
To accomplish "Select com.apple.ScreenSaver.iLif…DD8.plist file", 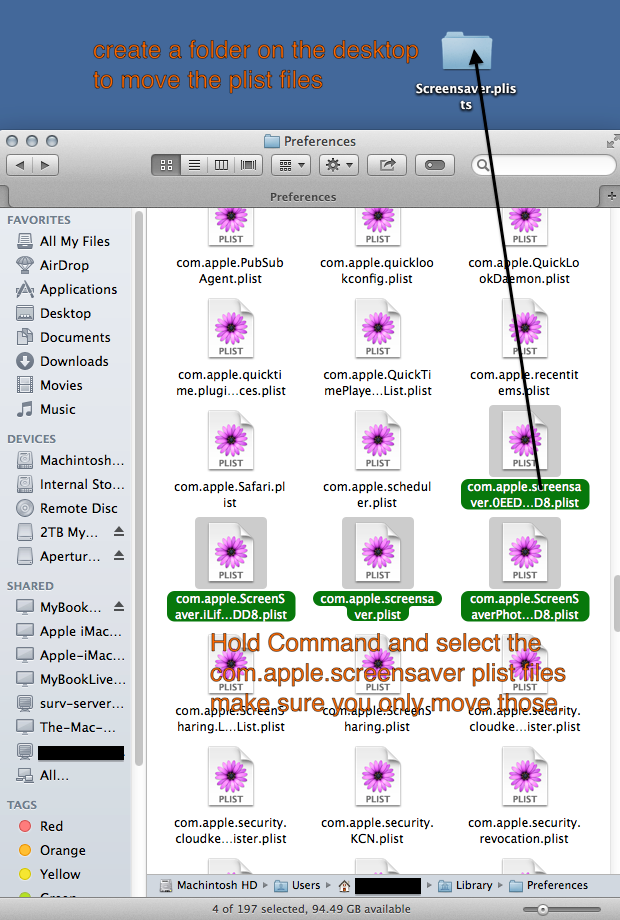I will [x=231, y=570].
